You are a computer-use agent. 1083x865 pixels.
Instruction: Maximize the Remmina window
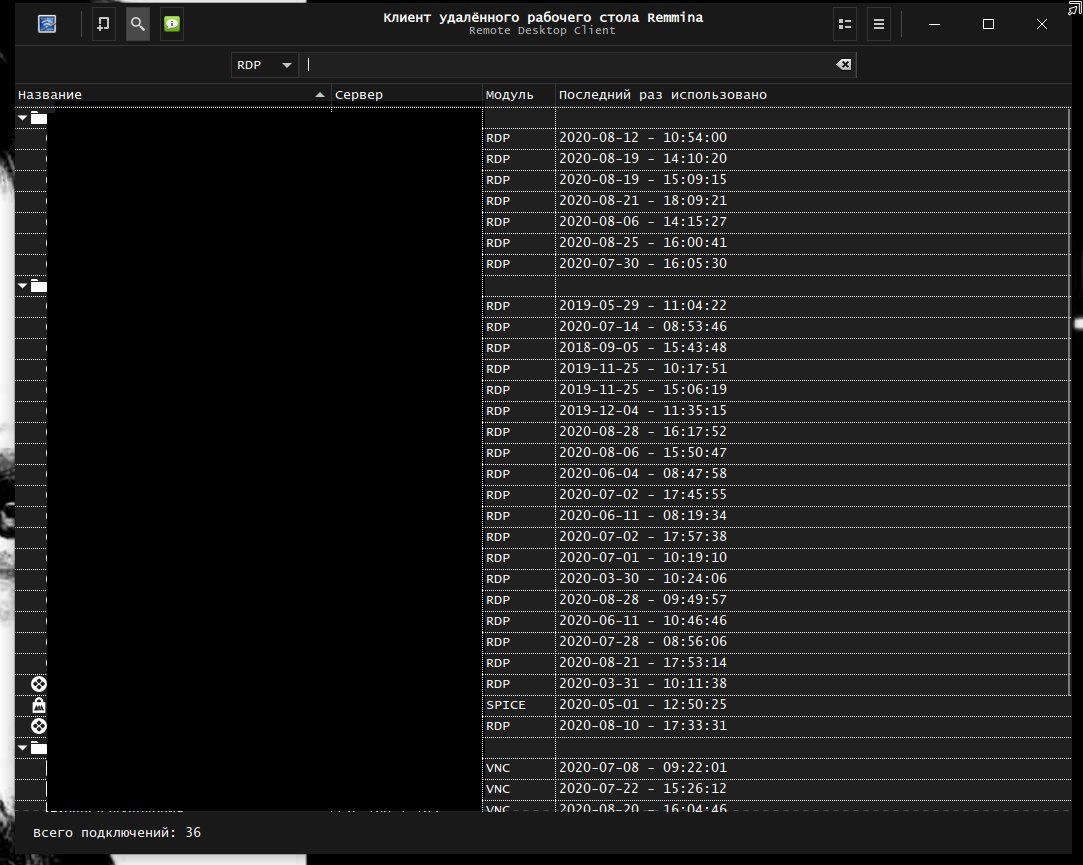click(988, 24)
